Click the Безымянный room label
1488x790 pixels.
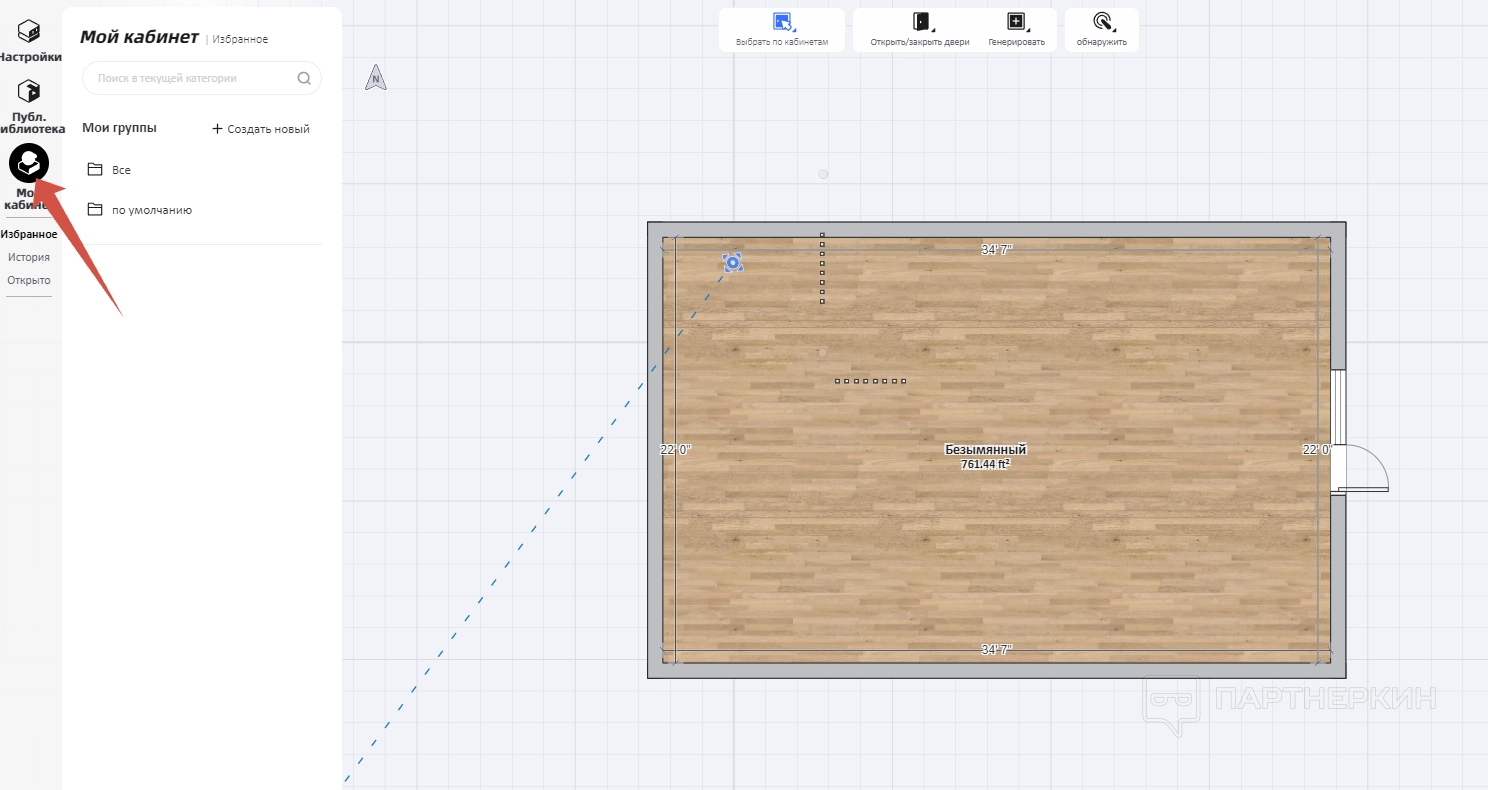985,450
